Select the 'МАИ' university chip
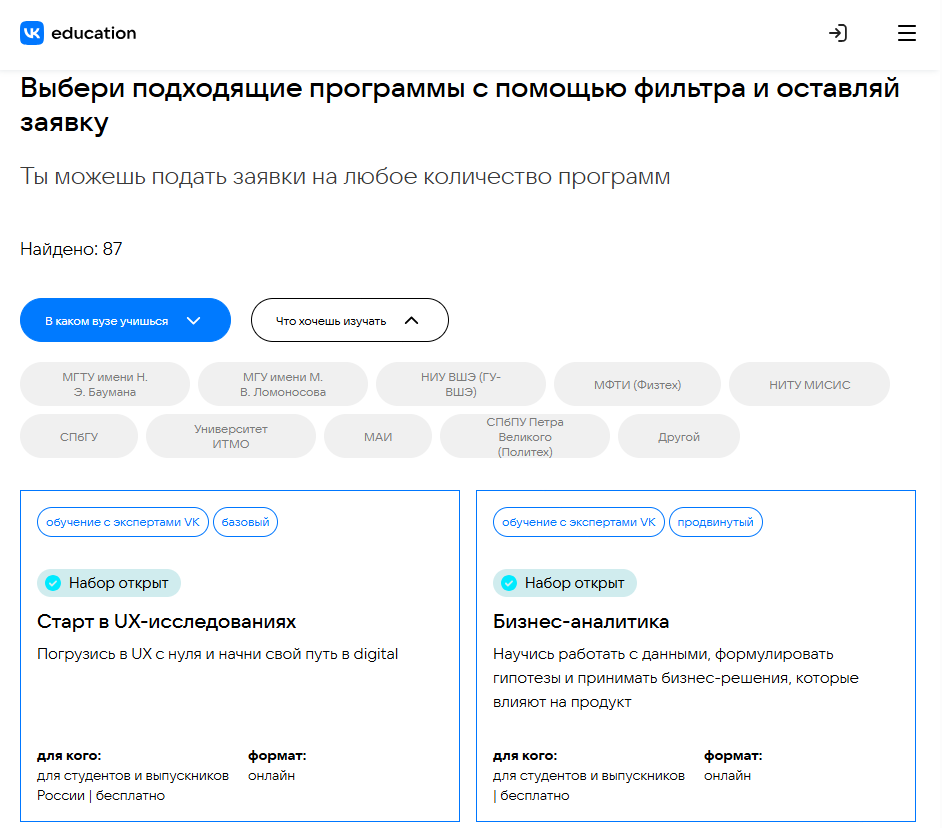 pos(378,437)
